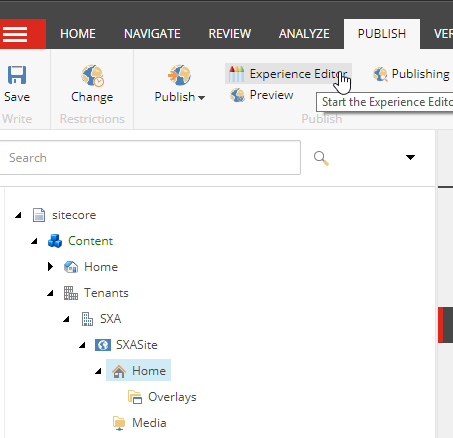This screenshot has height=438, width=453.
Task: Click the search magnifier icon
Action: pos(321,158)
